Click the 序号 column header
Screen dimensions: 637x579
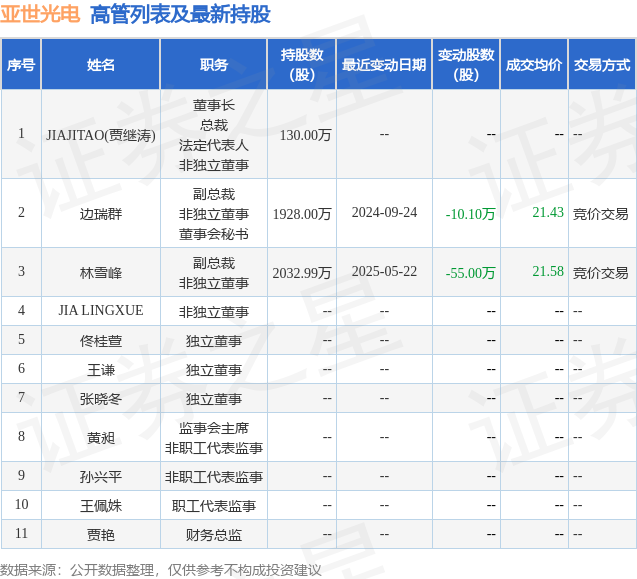[20, 65]
